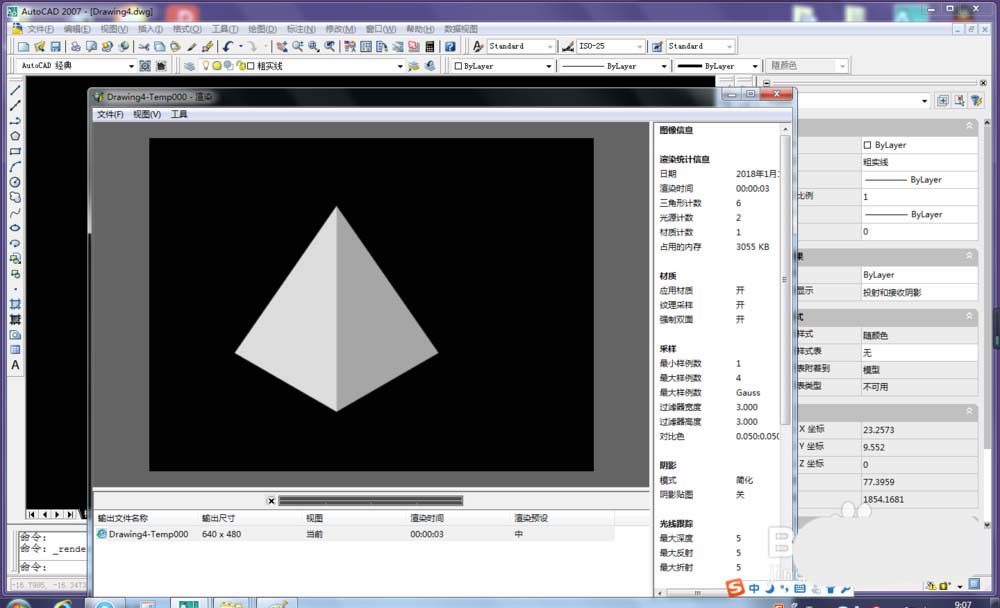Open the Layer Properties Manager icon
Screen dimensions: 1000x608
[x=189, y=66]
